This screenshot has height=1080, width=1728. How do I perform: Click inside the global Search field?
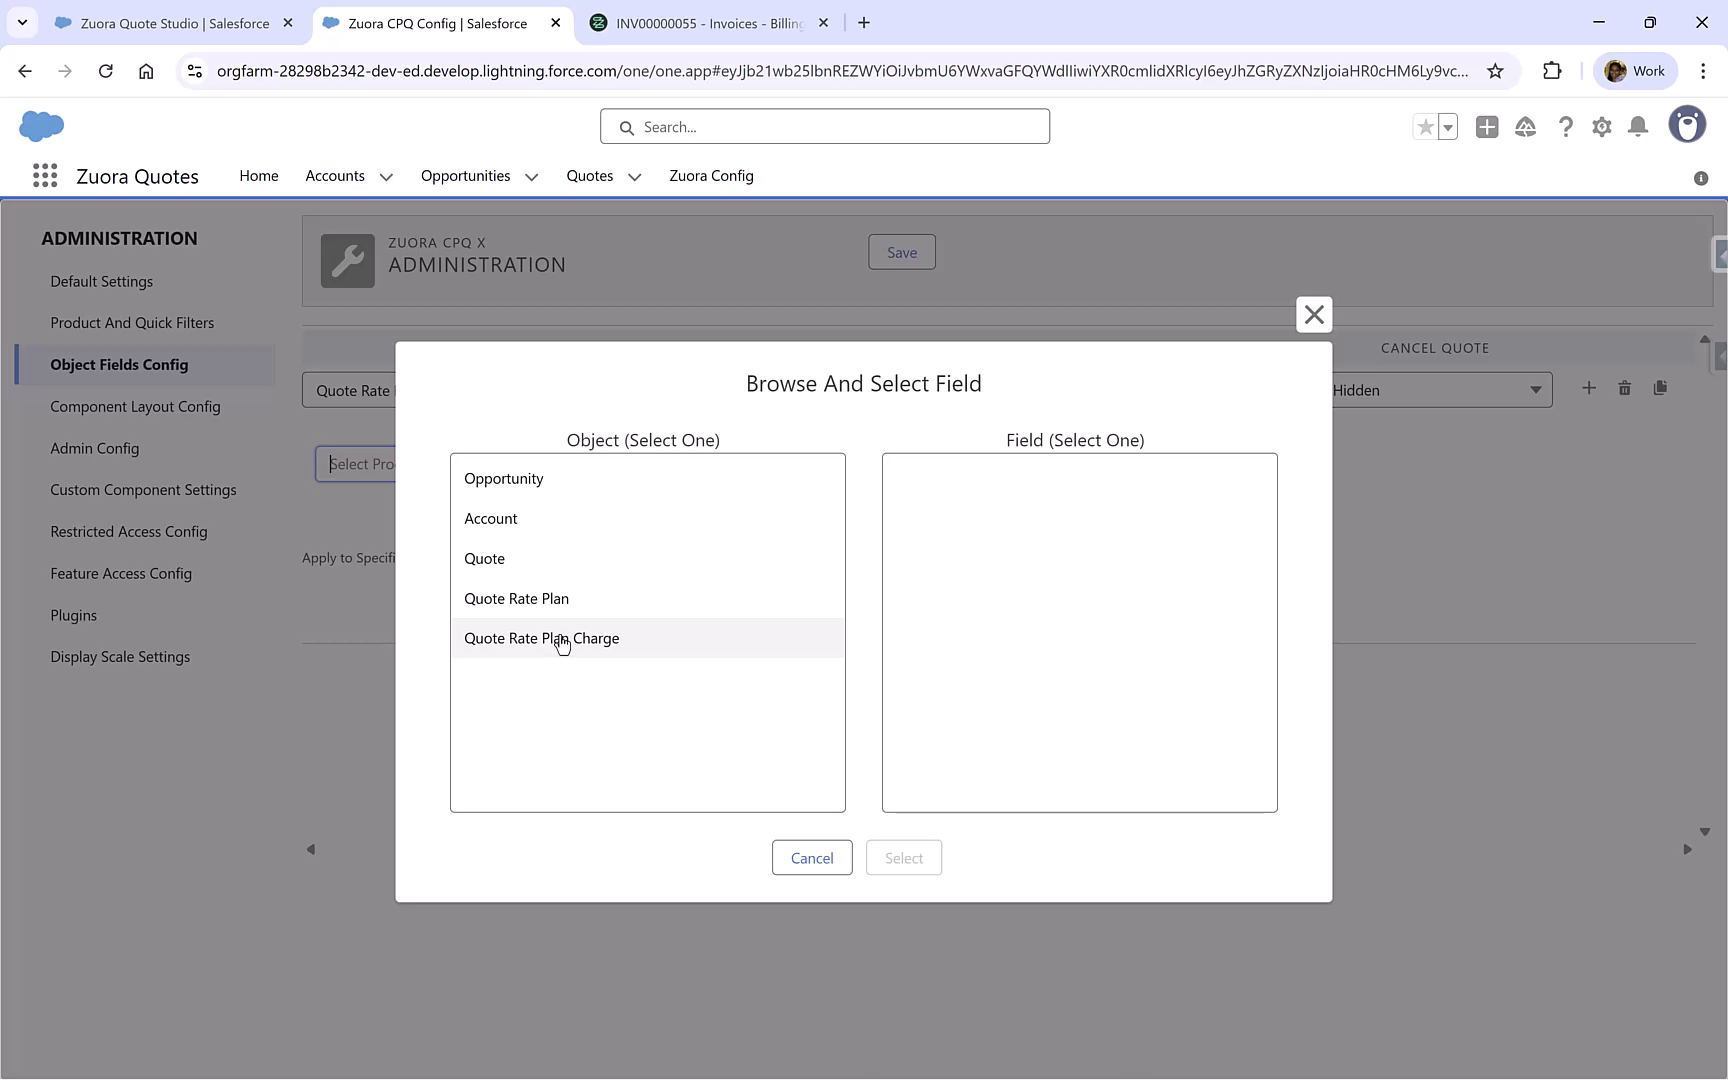coord(825,126)
